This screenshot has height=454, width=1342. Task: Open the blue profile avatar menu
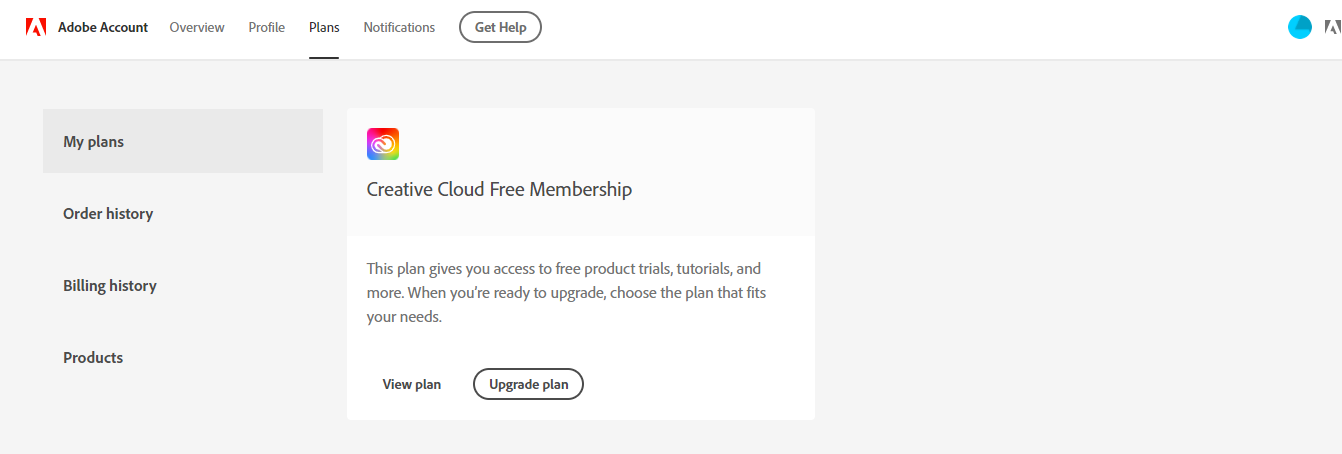(x=1299, y=28)
